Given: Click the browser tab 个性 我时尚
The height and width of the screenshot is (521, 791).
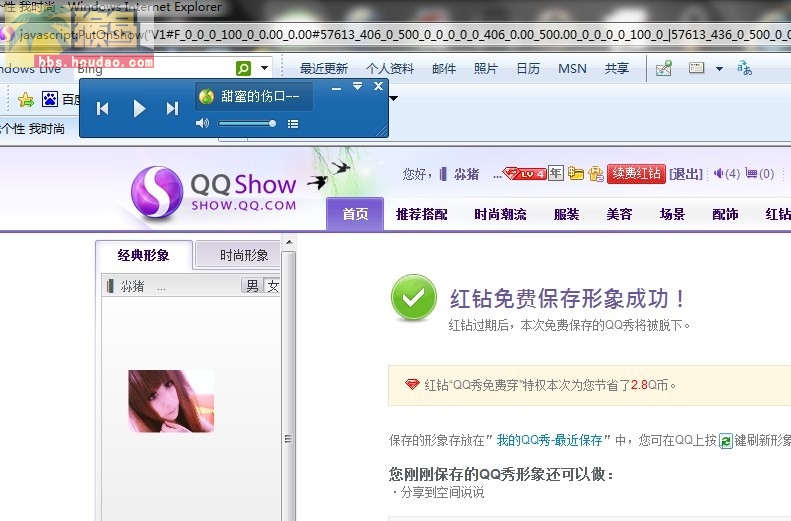Looking at the screenshot, I should pyautogui.click(x=33, y=129).
